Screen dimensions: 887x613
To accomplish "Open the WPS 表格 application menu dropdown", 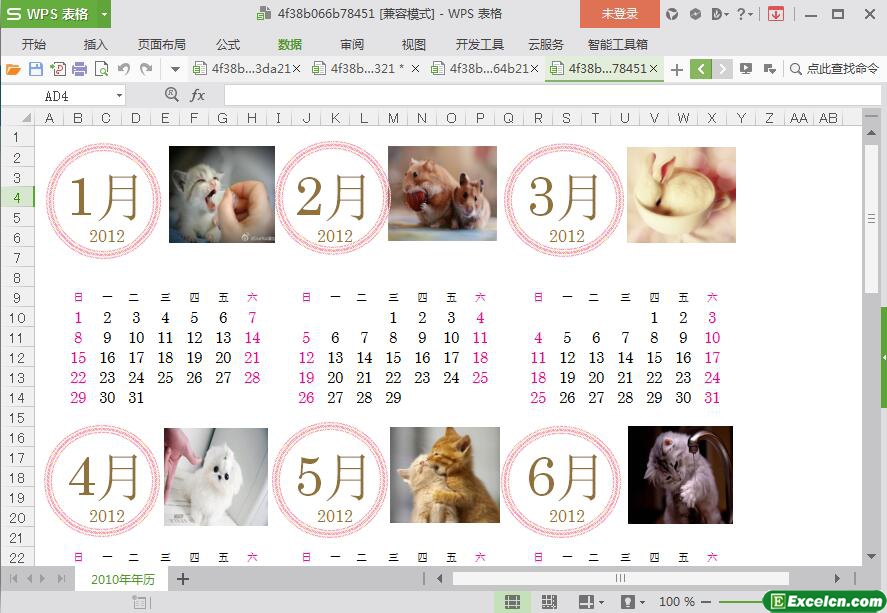I will 104,14.
